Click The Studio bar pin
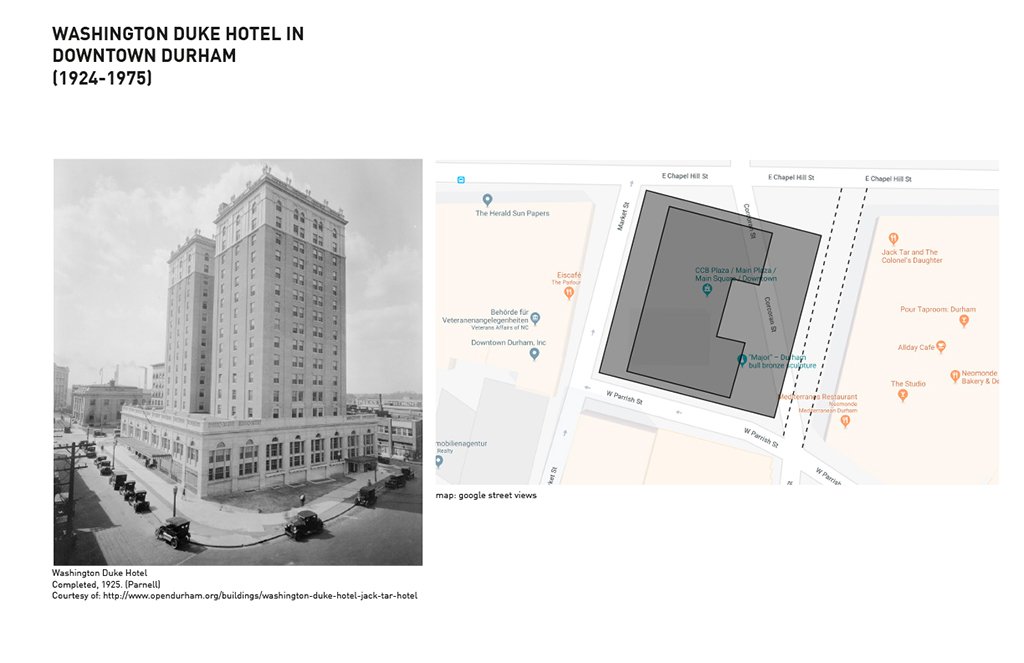This screenshot has height=663, width=1024. tap(903, 395)
